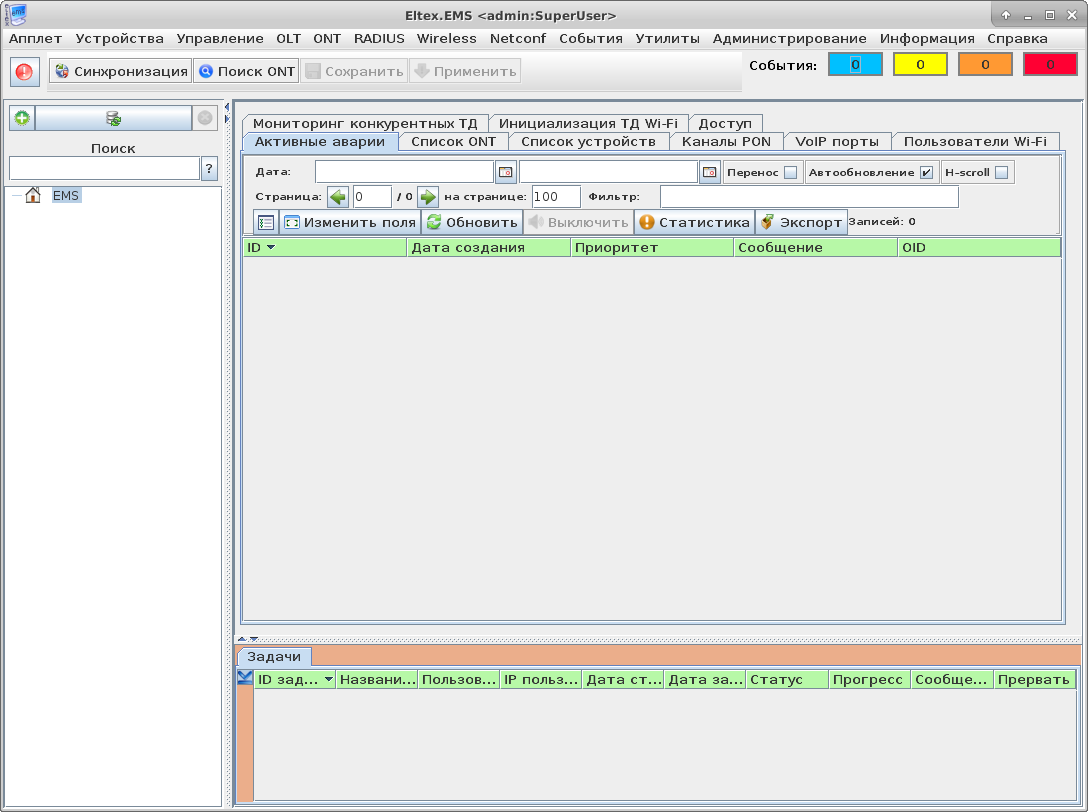Screen dimensions: 1088x812
Task: Click the first Дата input field
Action: tap(405, 172)
